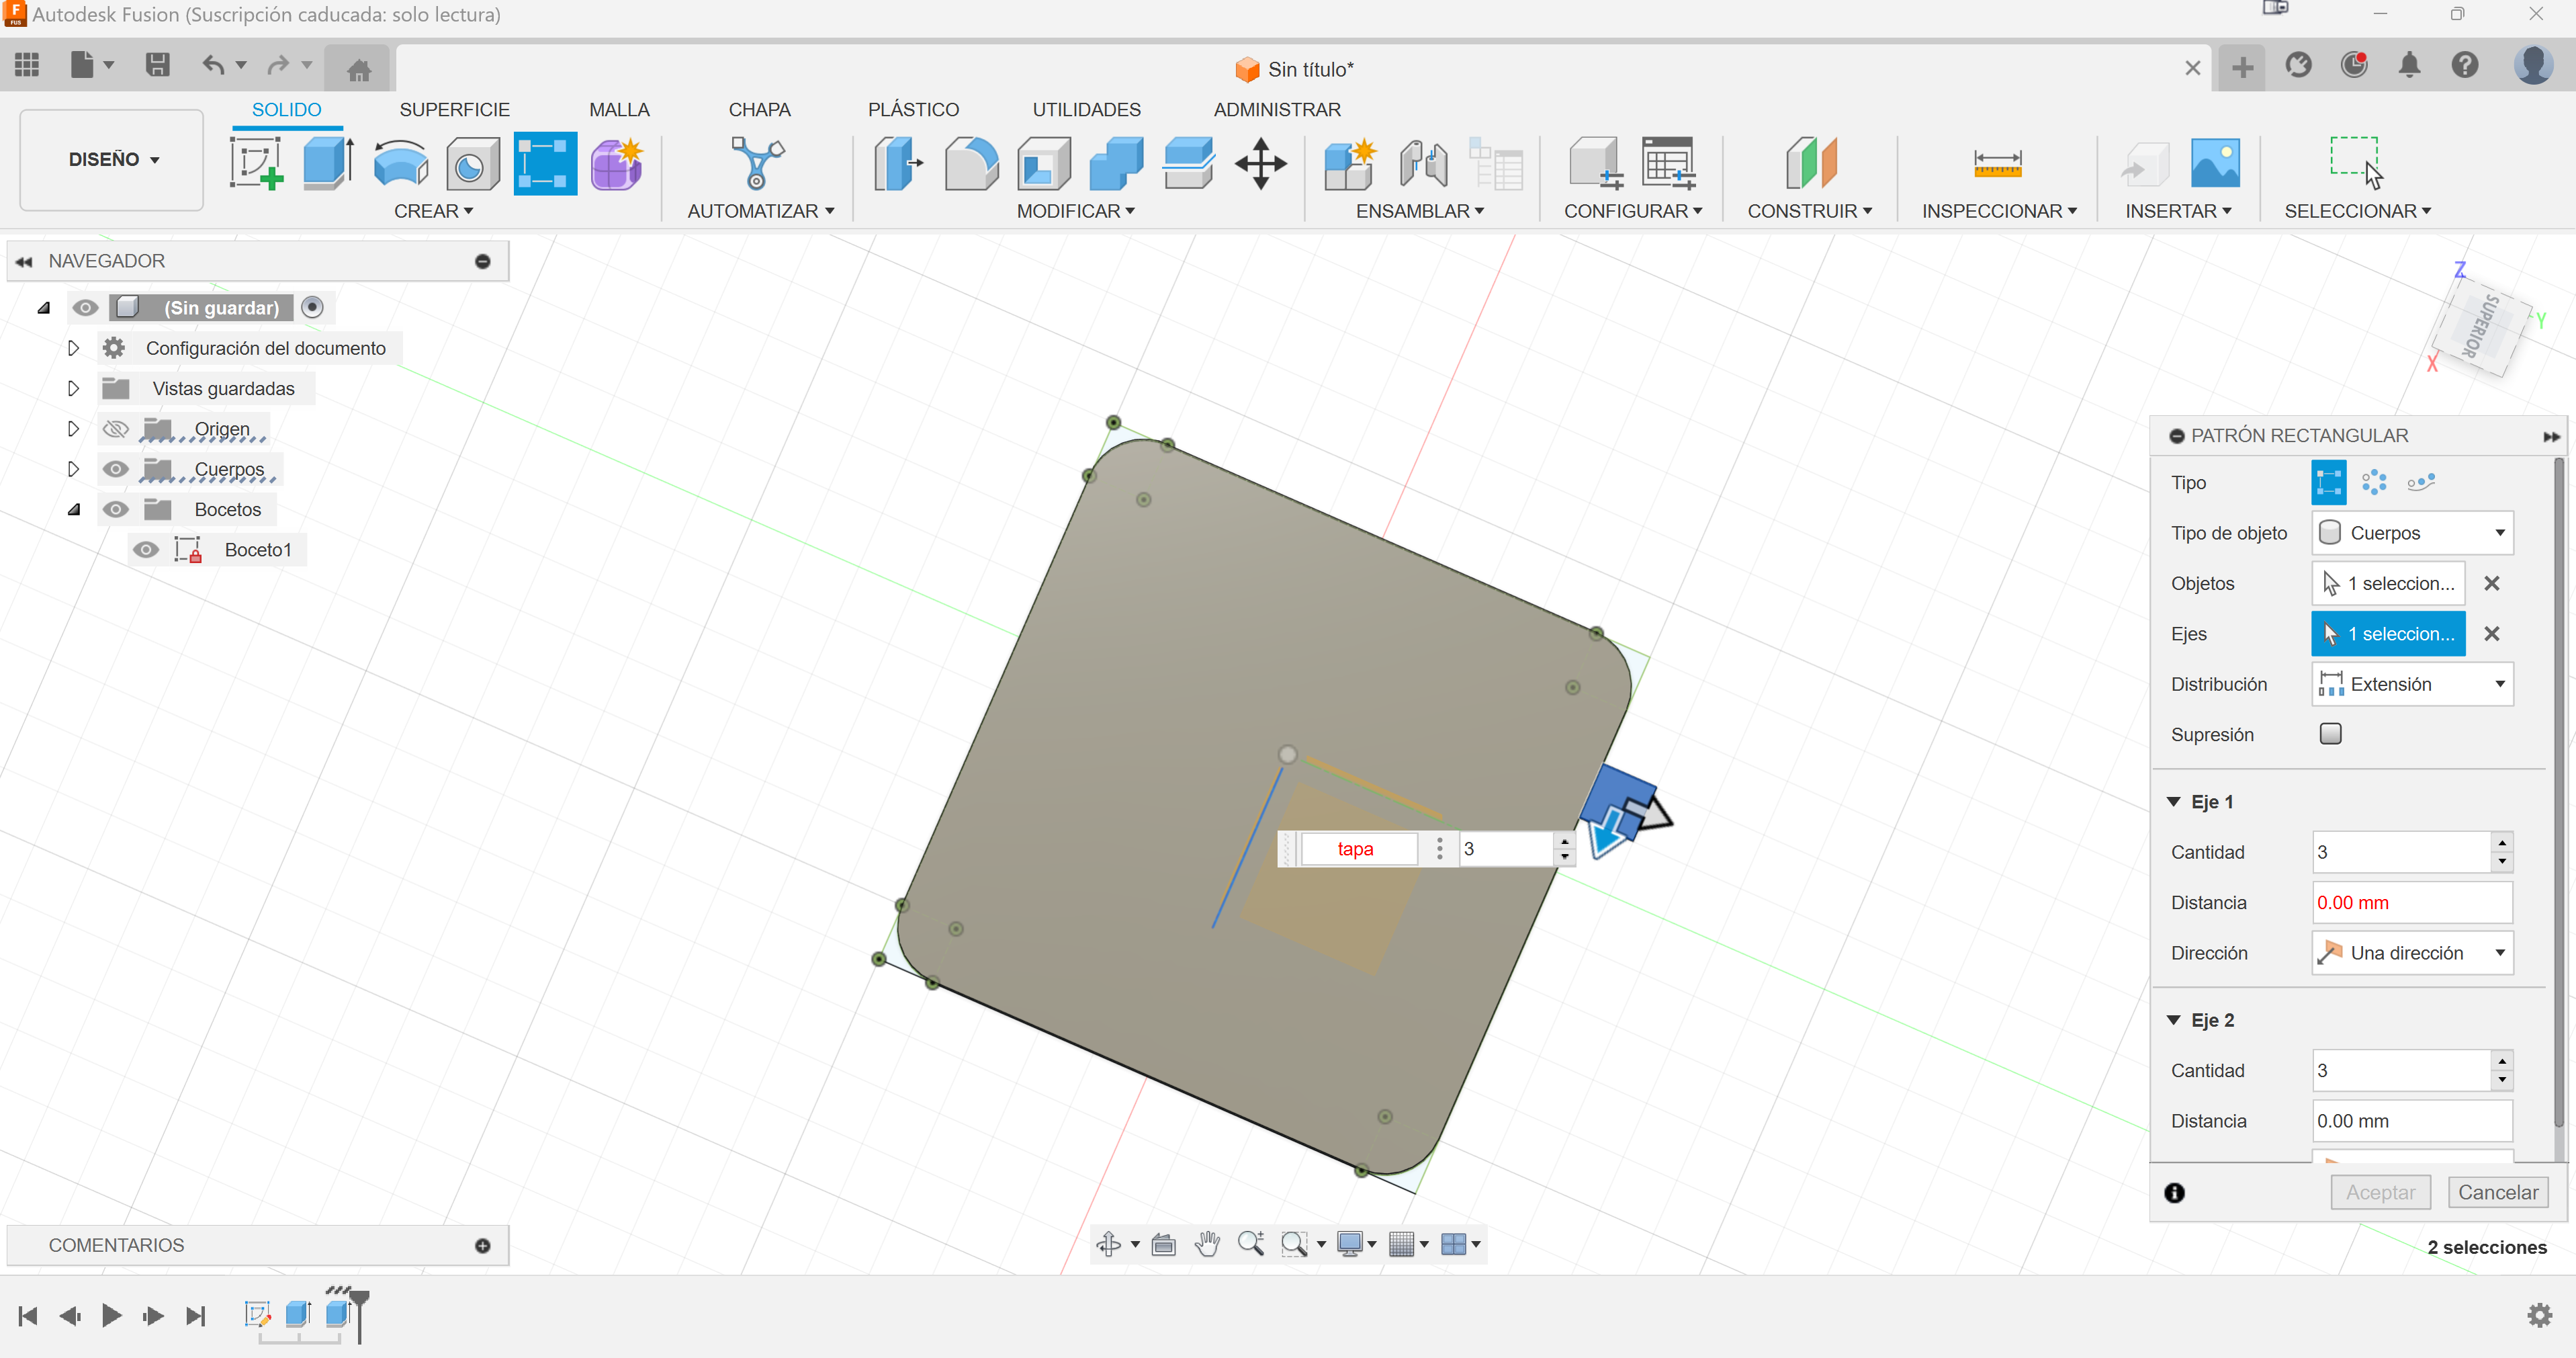The height and width of the screenshot is (1358, 2576).
Task: Toggle visibility of Cuerpos folder
Action: [x=116, y=469]
